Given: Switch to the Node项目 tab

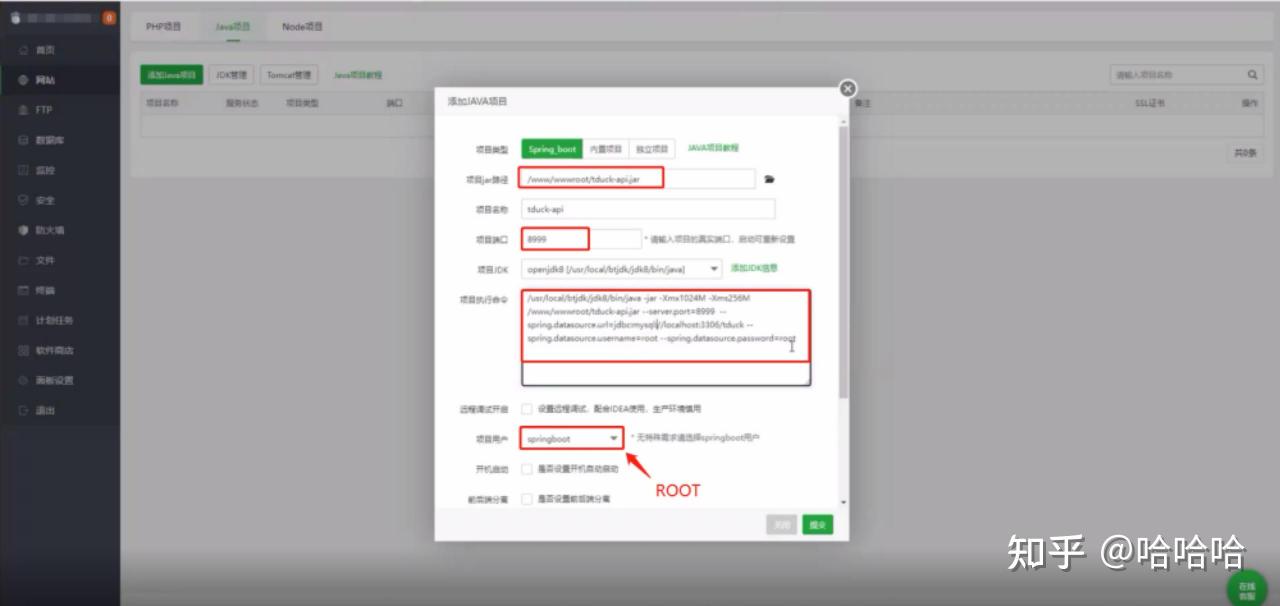Looking at the screenshot, I should (302, 27).
